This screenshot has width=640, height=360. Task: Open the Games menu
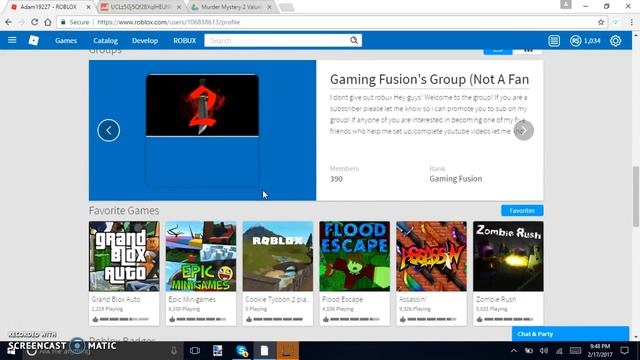pyautogui.click(x=66, y=41)
